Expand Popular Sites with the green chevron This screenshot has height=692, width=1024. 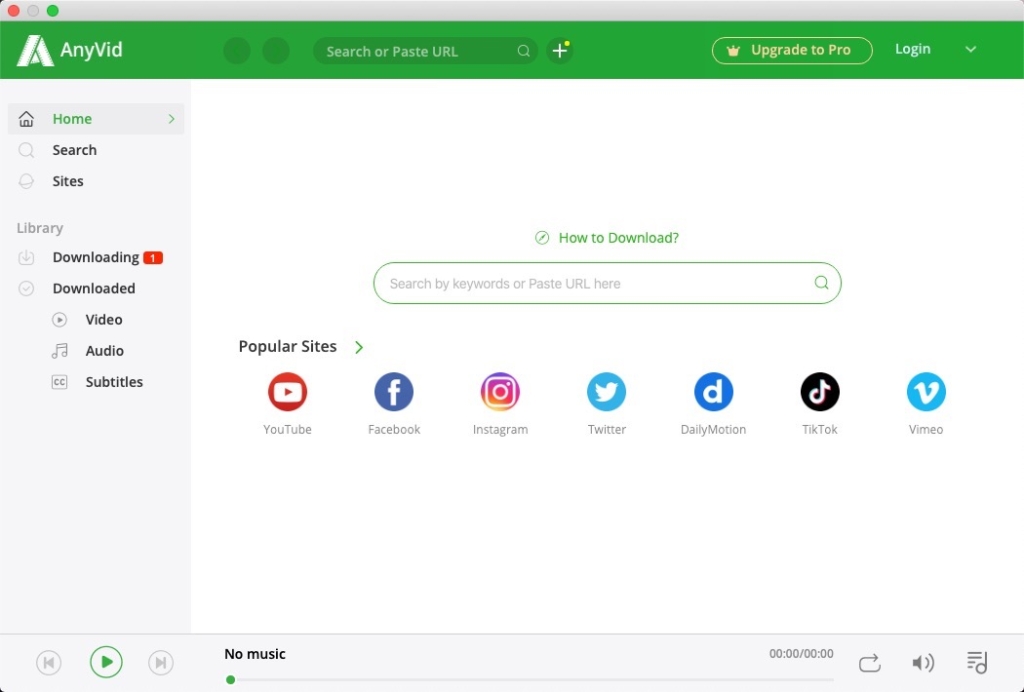click(x=359, y=347)
